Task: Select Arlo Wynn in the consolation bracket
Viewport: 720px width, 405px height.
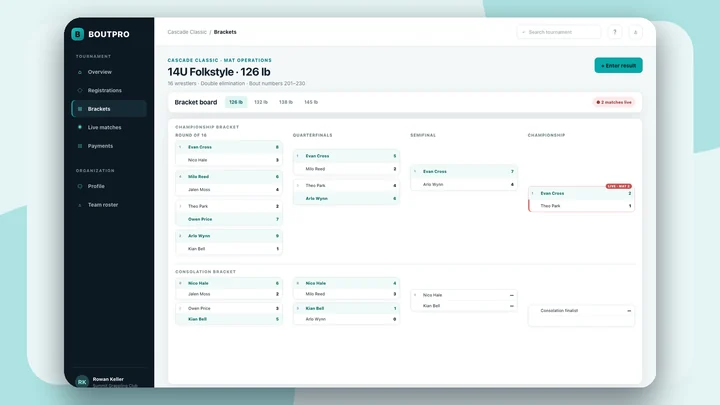Action: pyautogui.click(x=346, y=319)
